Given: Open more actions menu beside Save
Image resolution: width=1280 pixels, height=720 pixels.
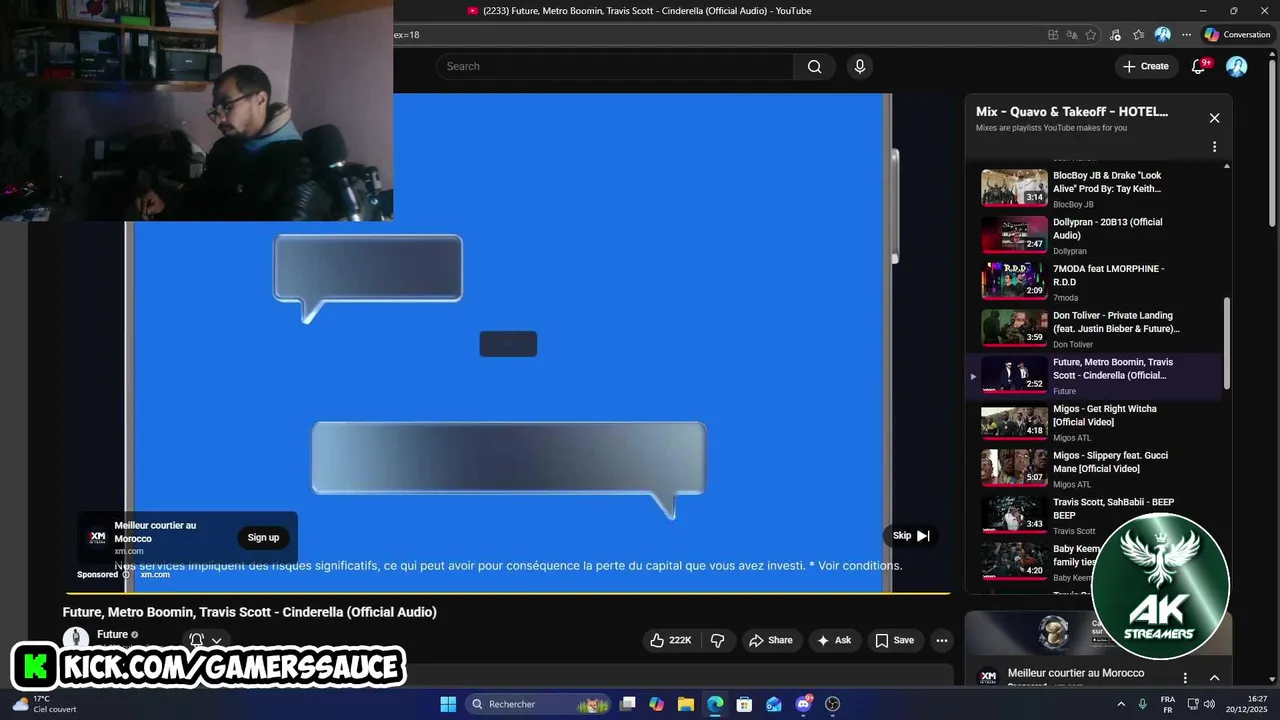Looking at the screenshot, I should (x=941, y=640).
